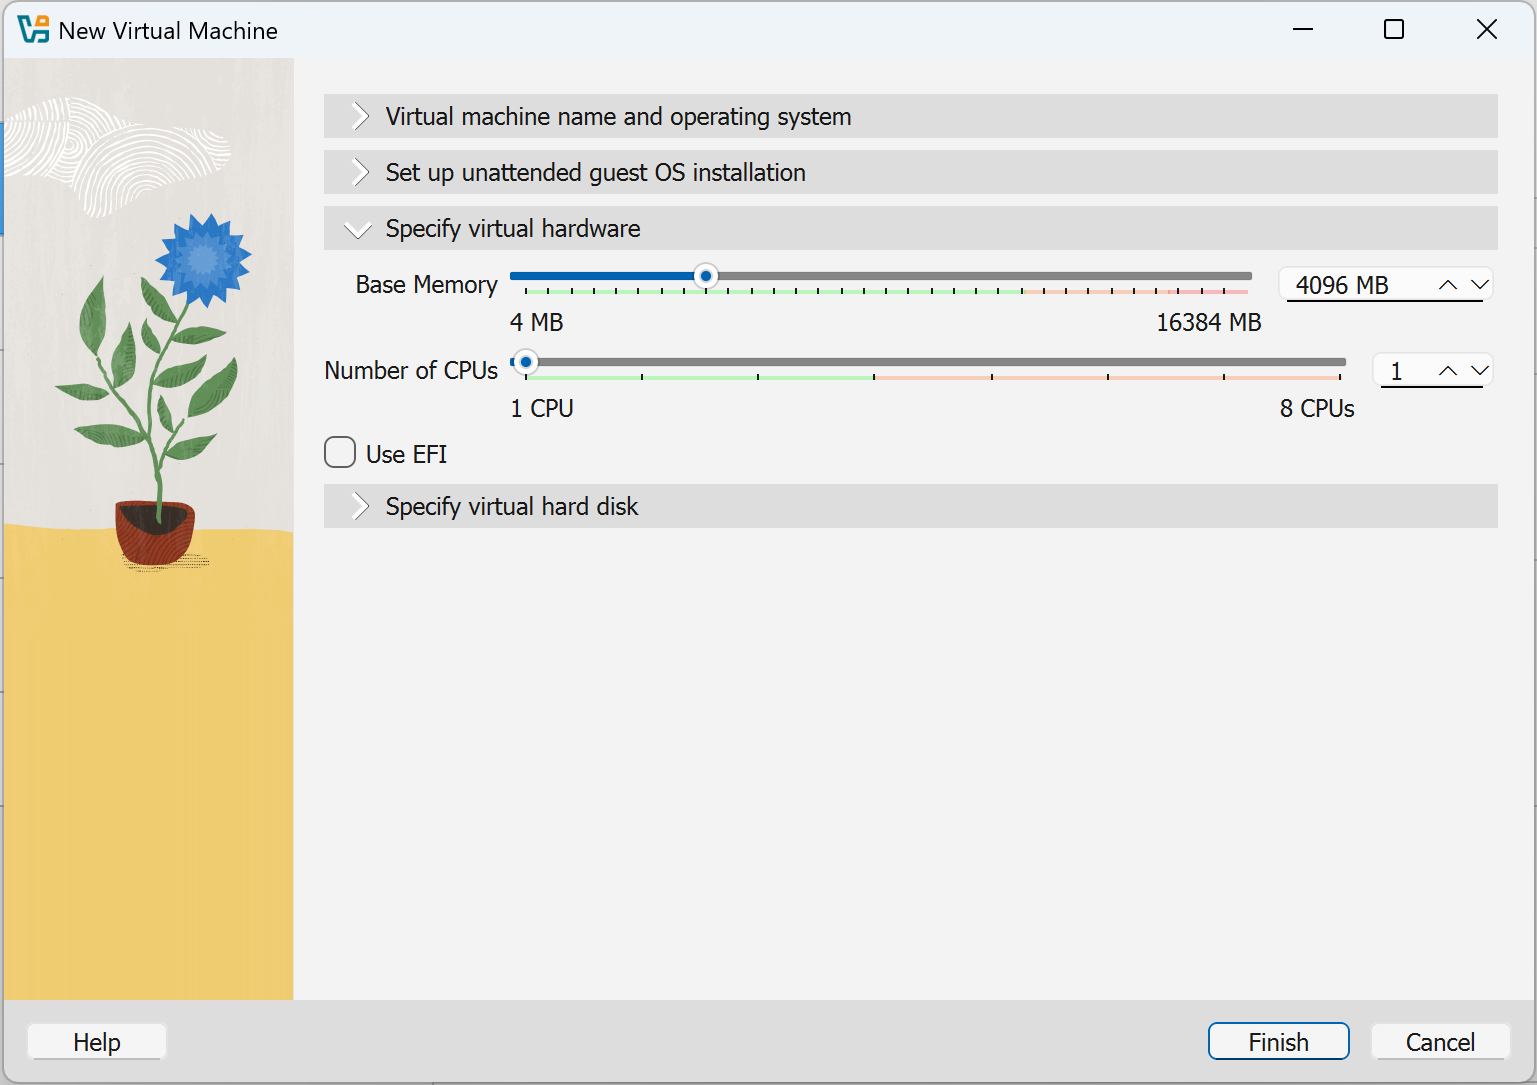Close the New Virtual Machine window

click(1487, 30)
